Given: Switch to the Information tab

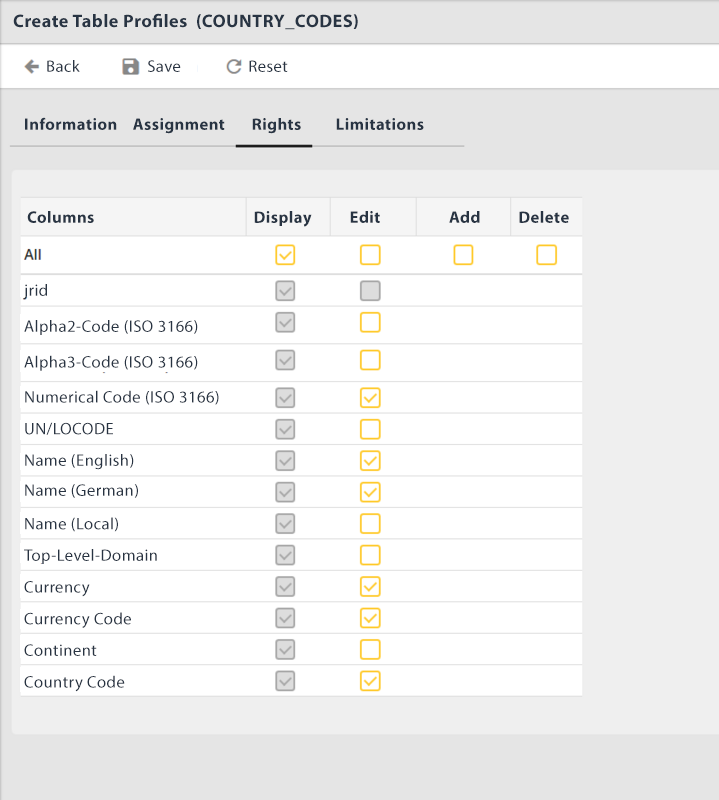Looking at the screenshot, I should click(x=70, y=124).
